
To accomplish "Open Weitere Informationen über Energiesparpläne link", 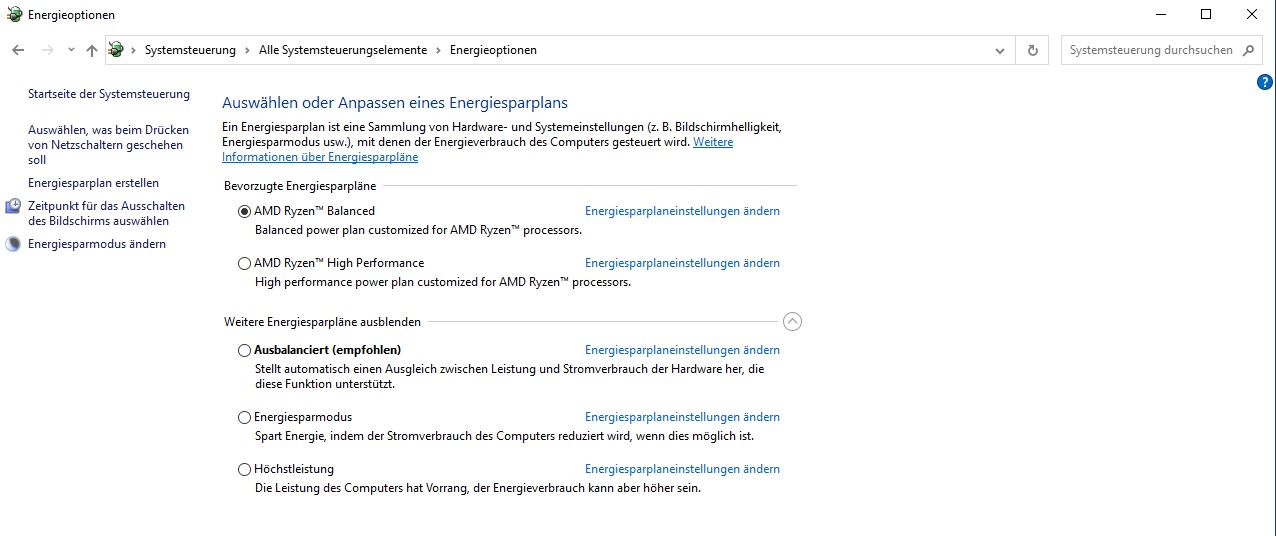I will click(477, 150).
